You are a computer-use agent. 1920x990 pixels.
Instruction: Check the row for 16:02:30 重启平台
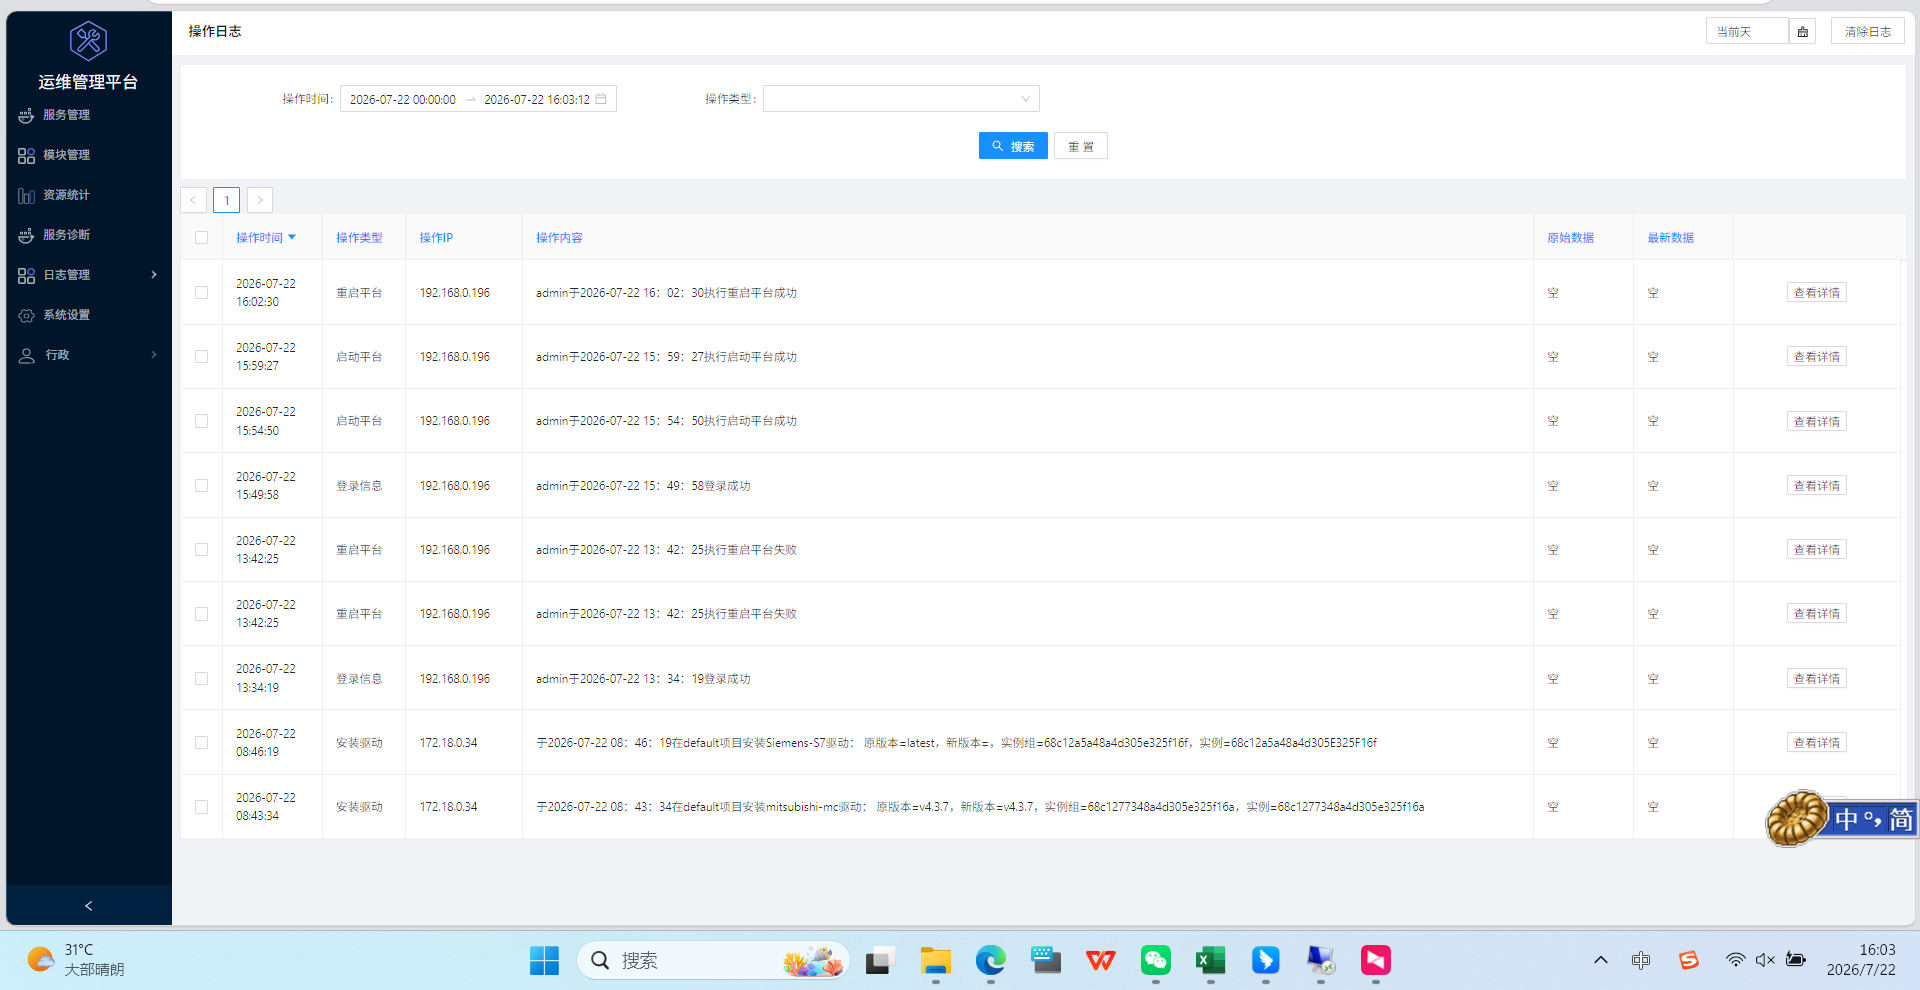pyautogui.click(x=201, y=293)
